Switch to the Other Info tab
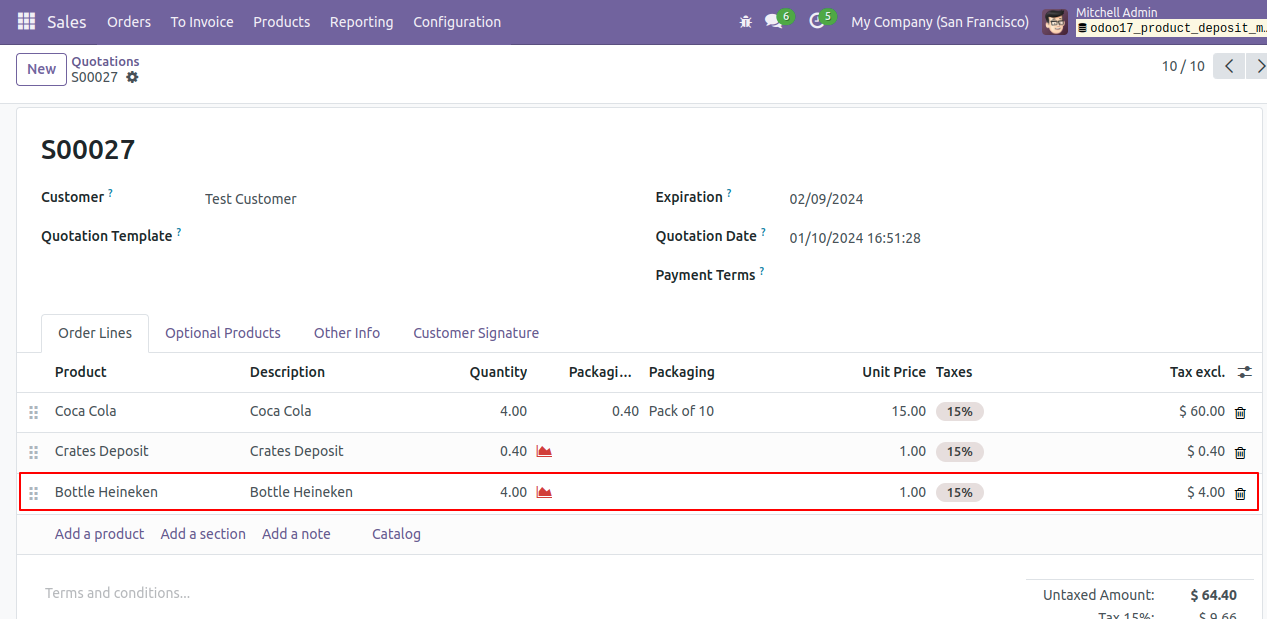Screen dimensions: 1267x619 click(347, 333)
